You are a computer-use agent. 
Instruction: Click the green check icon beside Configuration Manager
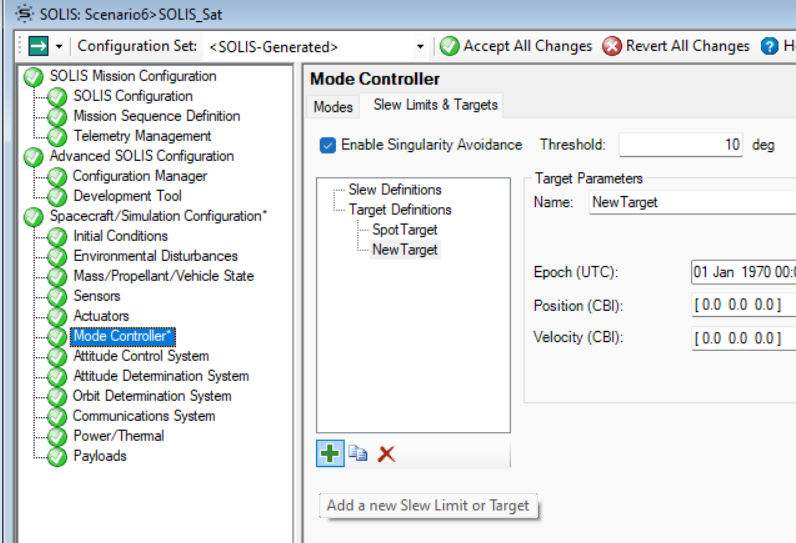click(x=57, y=177)
